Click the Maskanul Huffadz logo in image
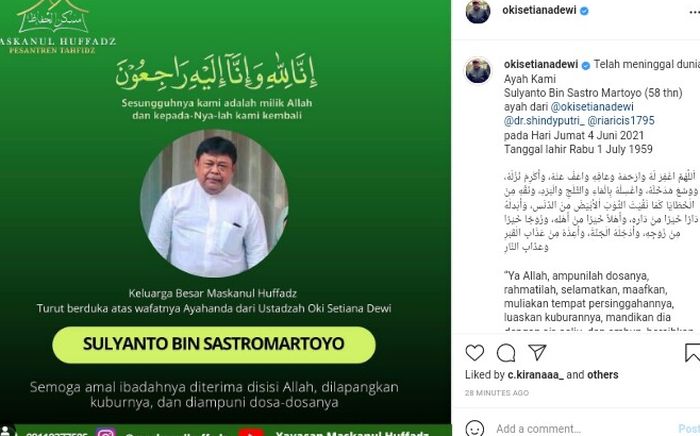Viewport: 700px width, 436px height. coord(56,27)
